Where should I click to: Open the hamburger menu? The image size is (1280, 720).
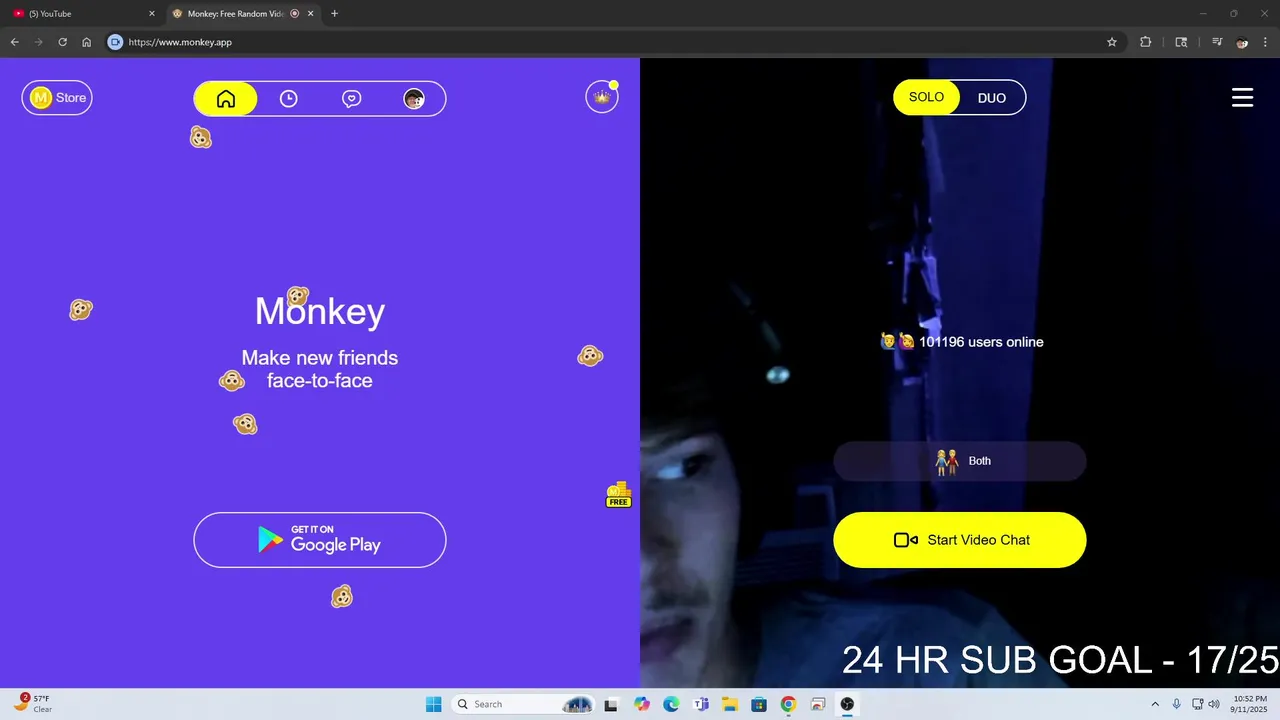1242,97
